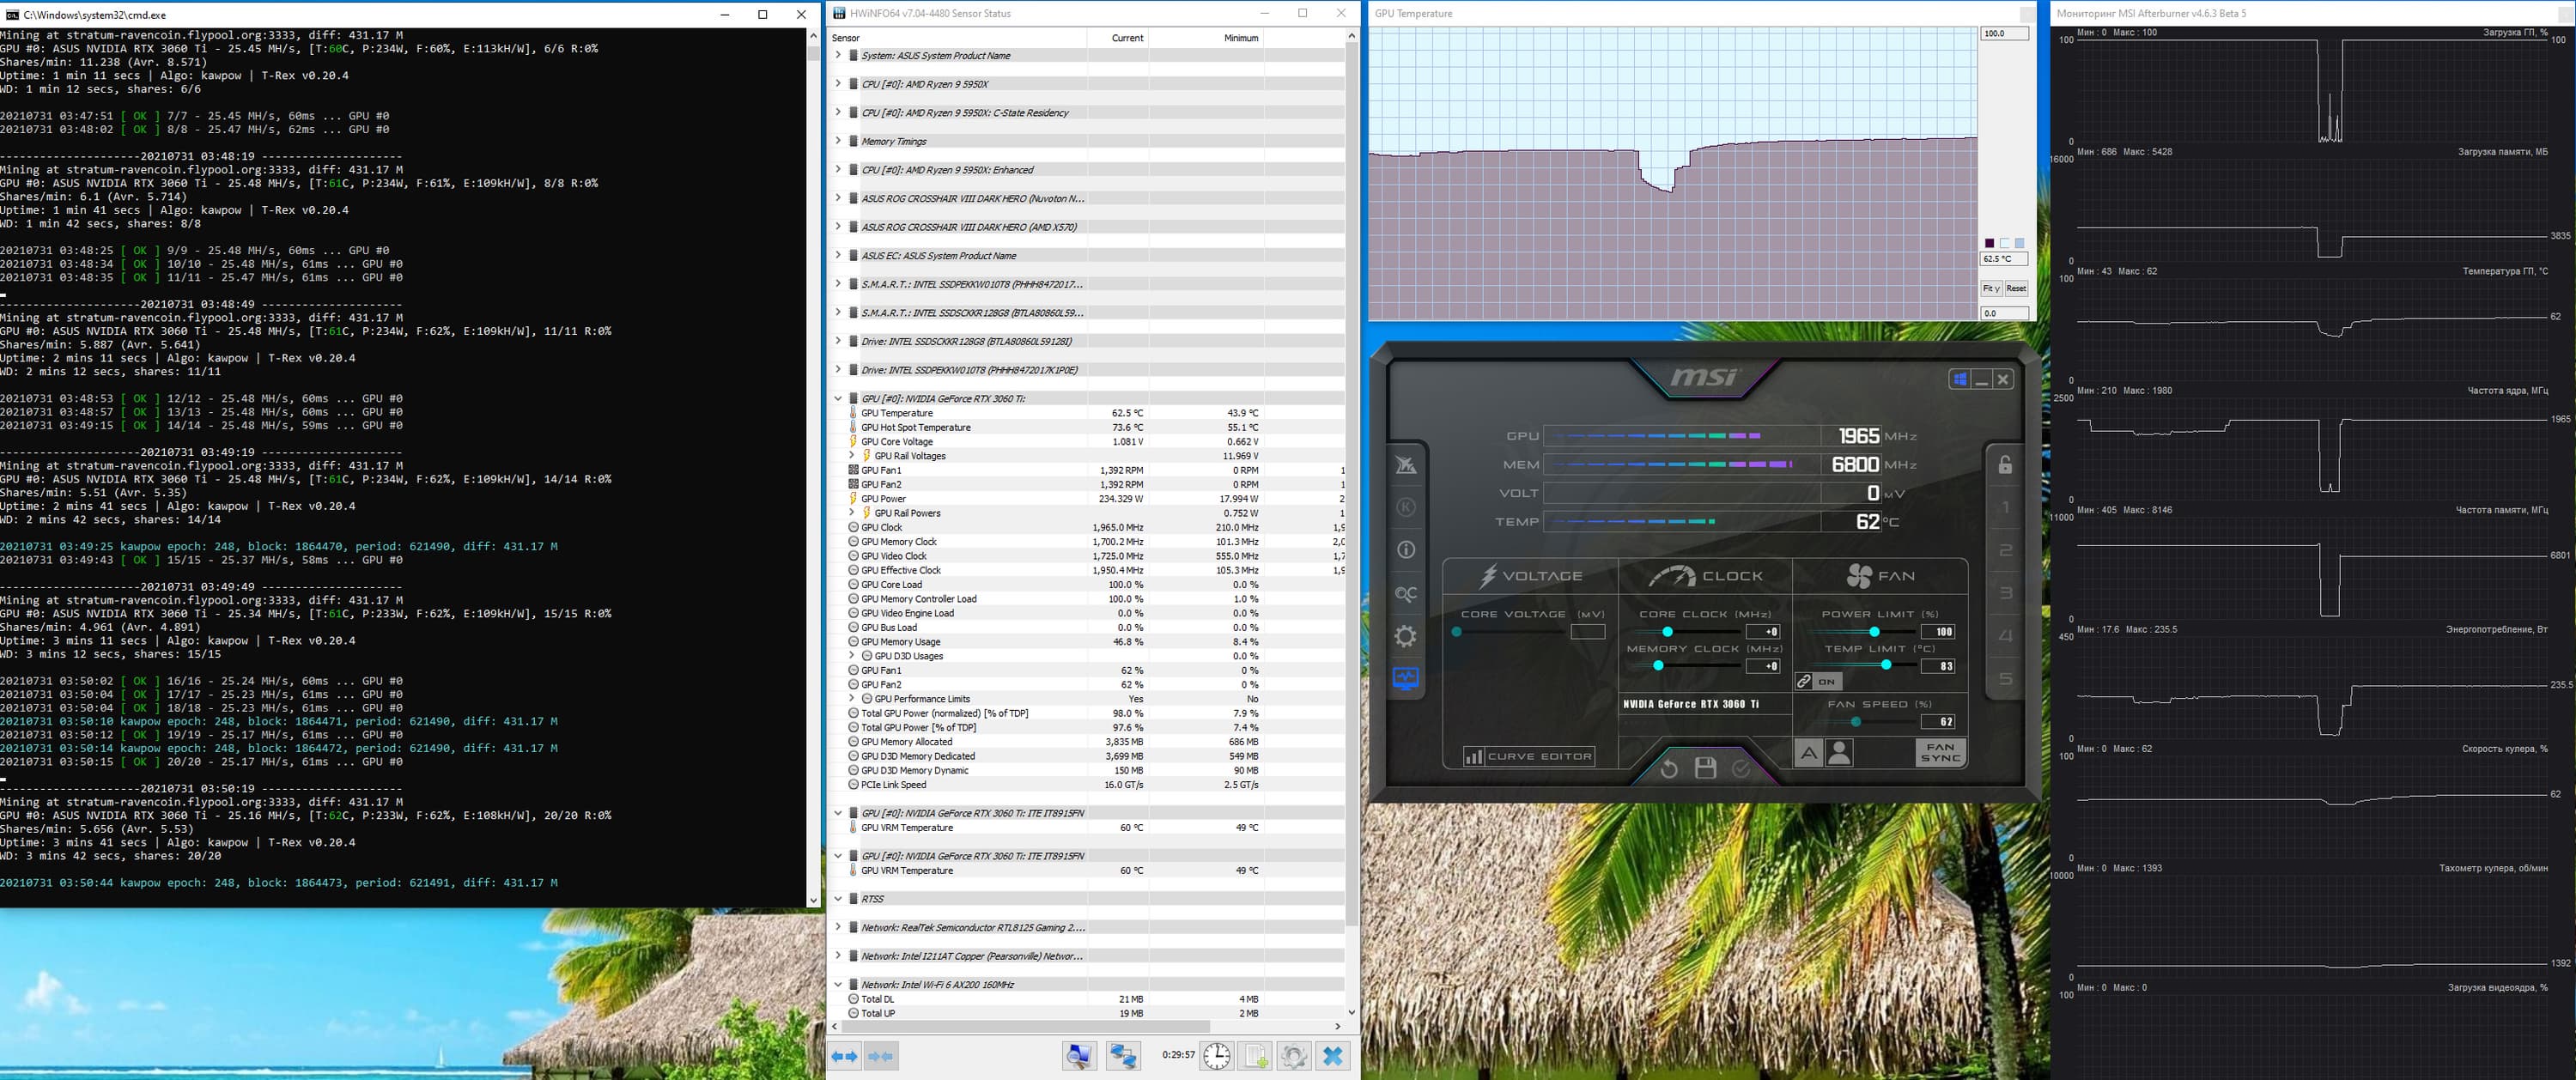Open the Curve Editor

(x=1529, y=756)
